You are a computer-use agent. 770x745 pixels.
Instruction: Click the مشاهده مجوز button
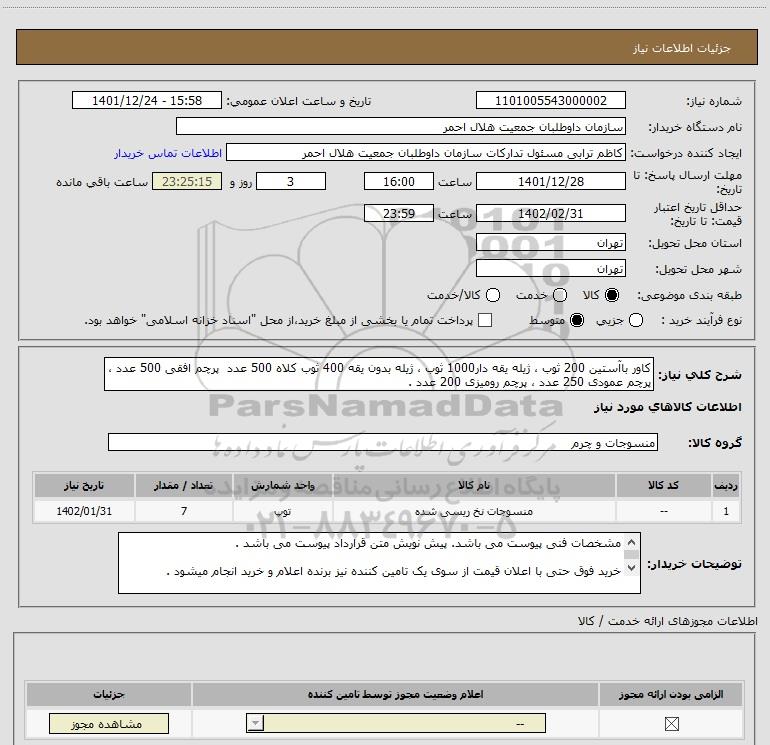point(109,723)
